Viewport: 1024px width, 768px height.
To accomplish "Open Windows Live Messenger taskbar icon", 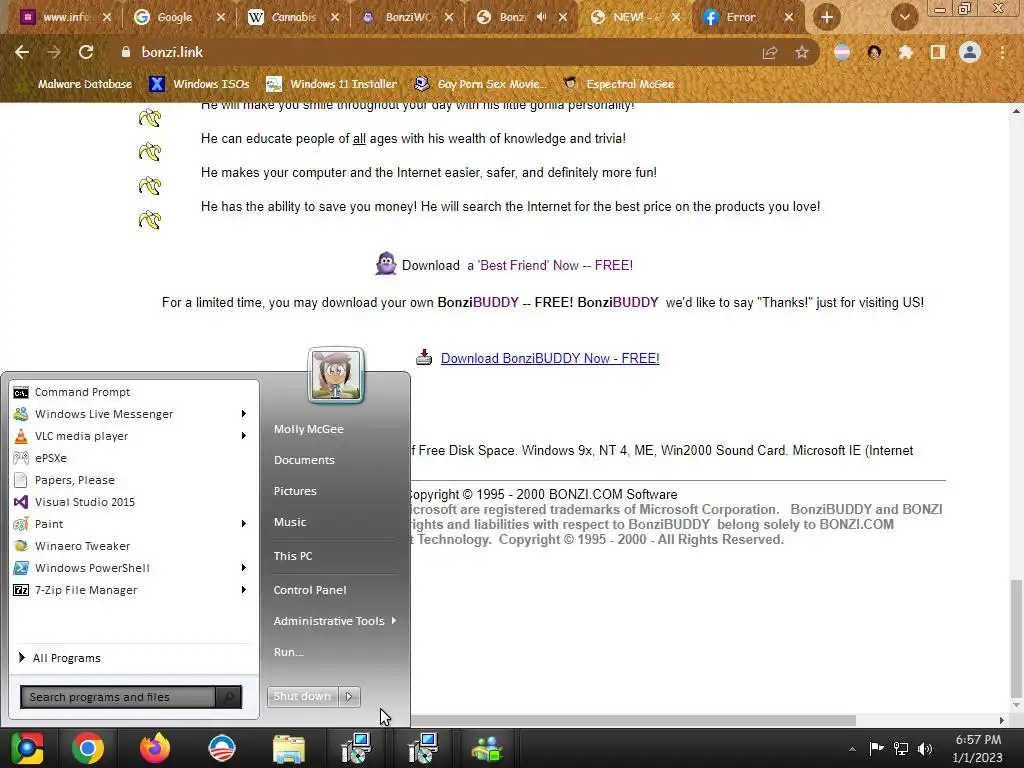I will point(487,749).
